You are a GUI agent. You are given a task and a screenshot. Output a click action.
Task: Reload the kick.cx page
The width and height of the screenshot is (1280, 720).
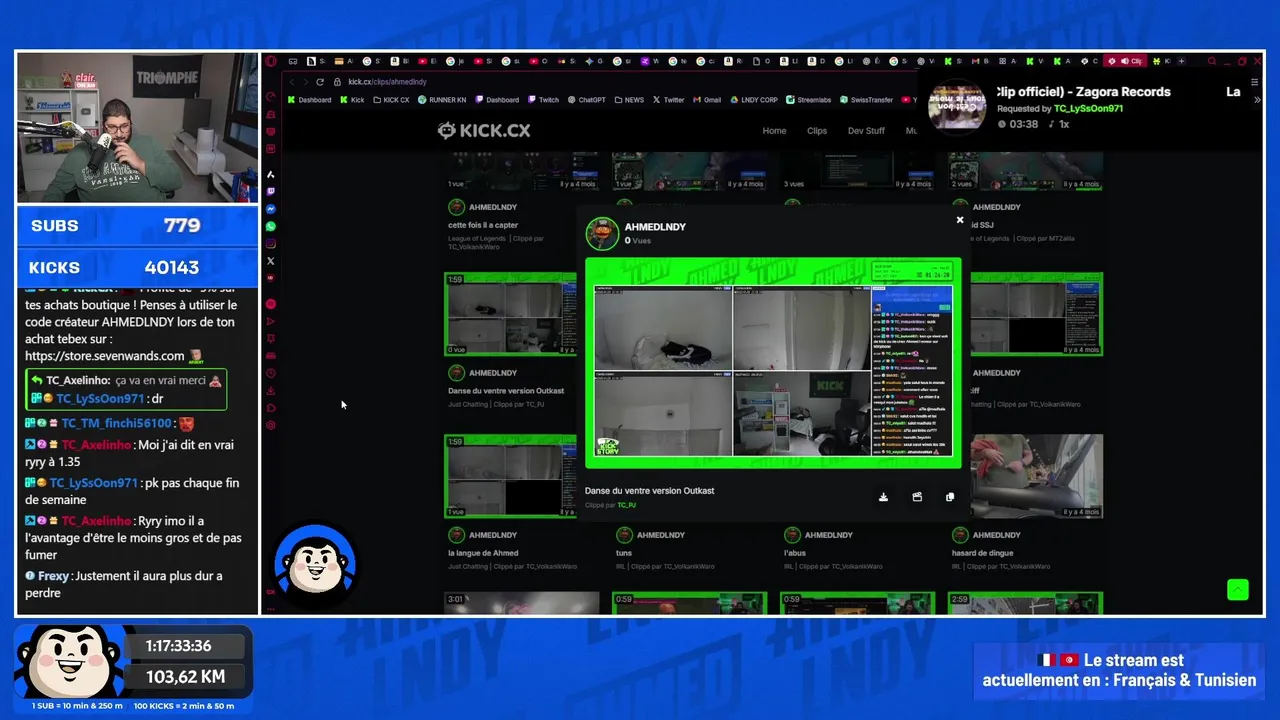320,82
